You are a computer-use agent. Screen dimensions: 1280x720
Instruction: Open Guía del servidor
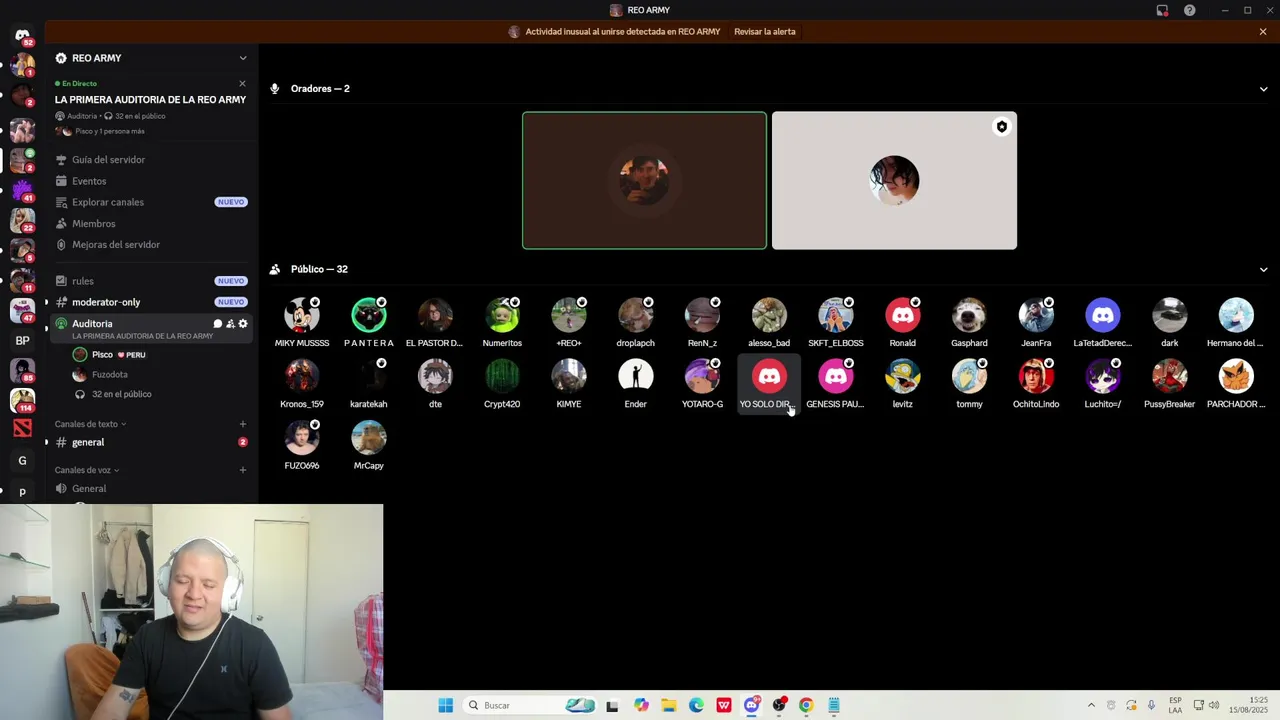pos(151,160)
